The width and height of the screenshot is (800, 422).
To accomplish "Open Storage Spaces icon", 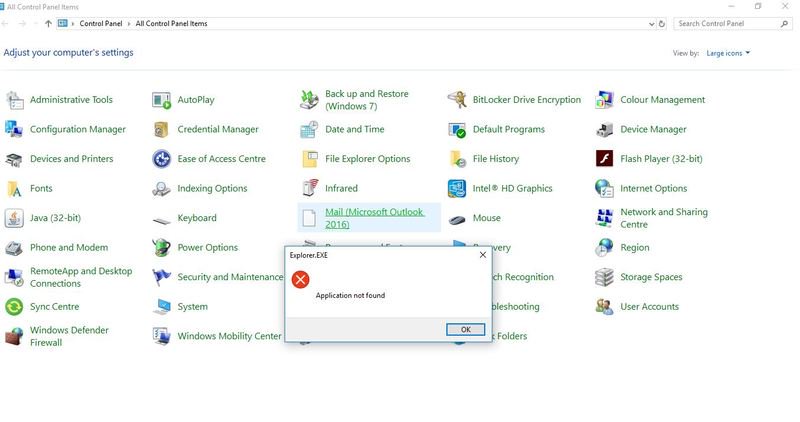I will (x=605, y=277).
